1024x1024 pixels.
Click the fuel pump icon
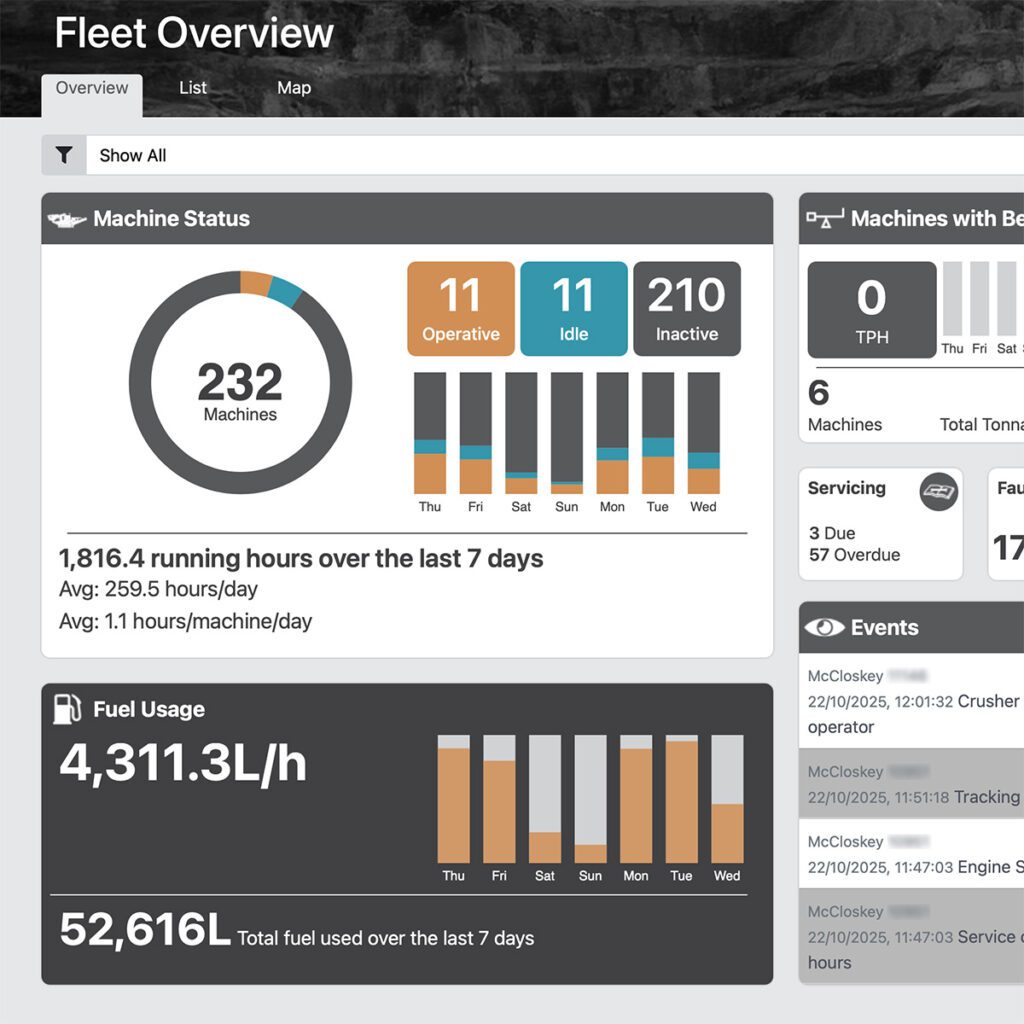coord(67,709)
